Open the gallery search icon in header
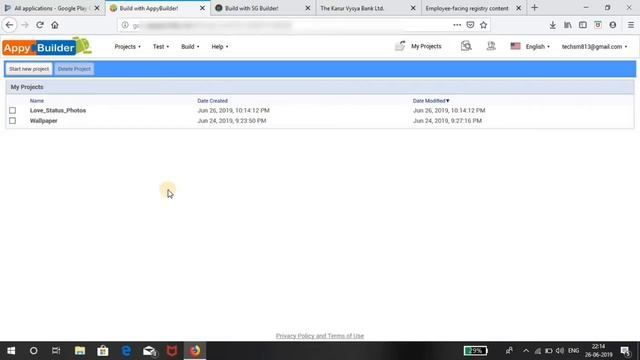640x360 pixels. coord(466,46)
